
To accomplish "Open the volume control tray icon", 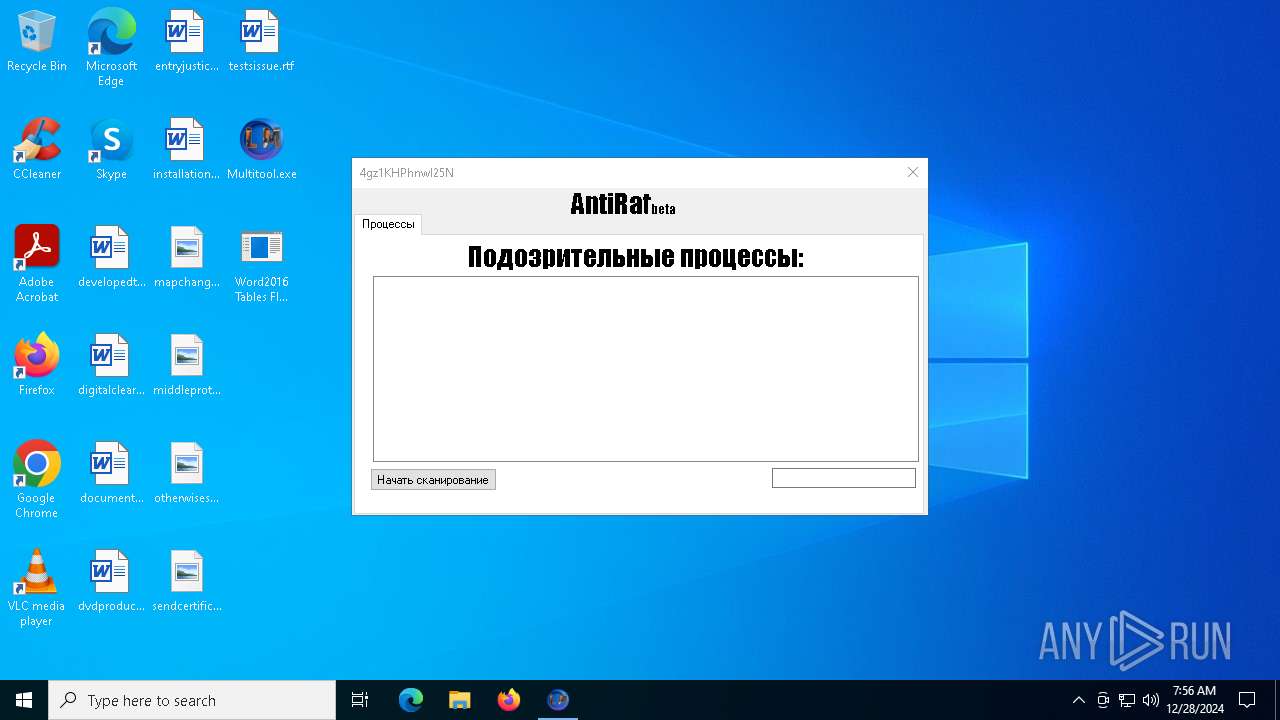I will coord(1151,700).
